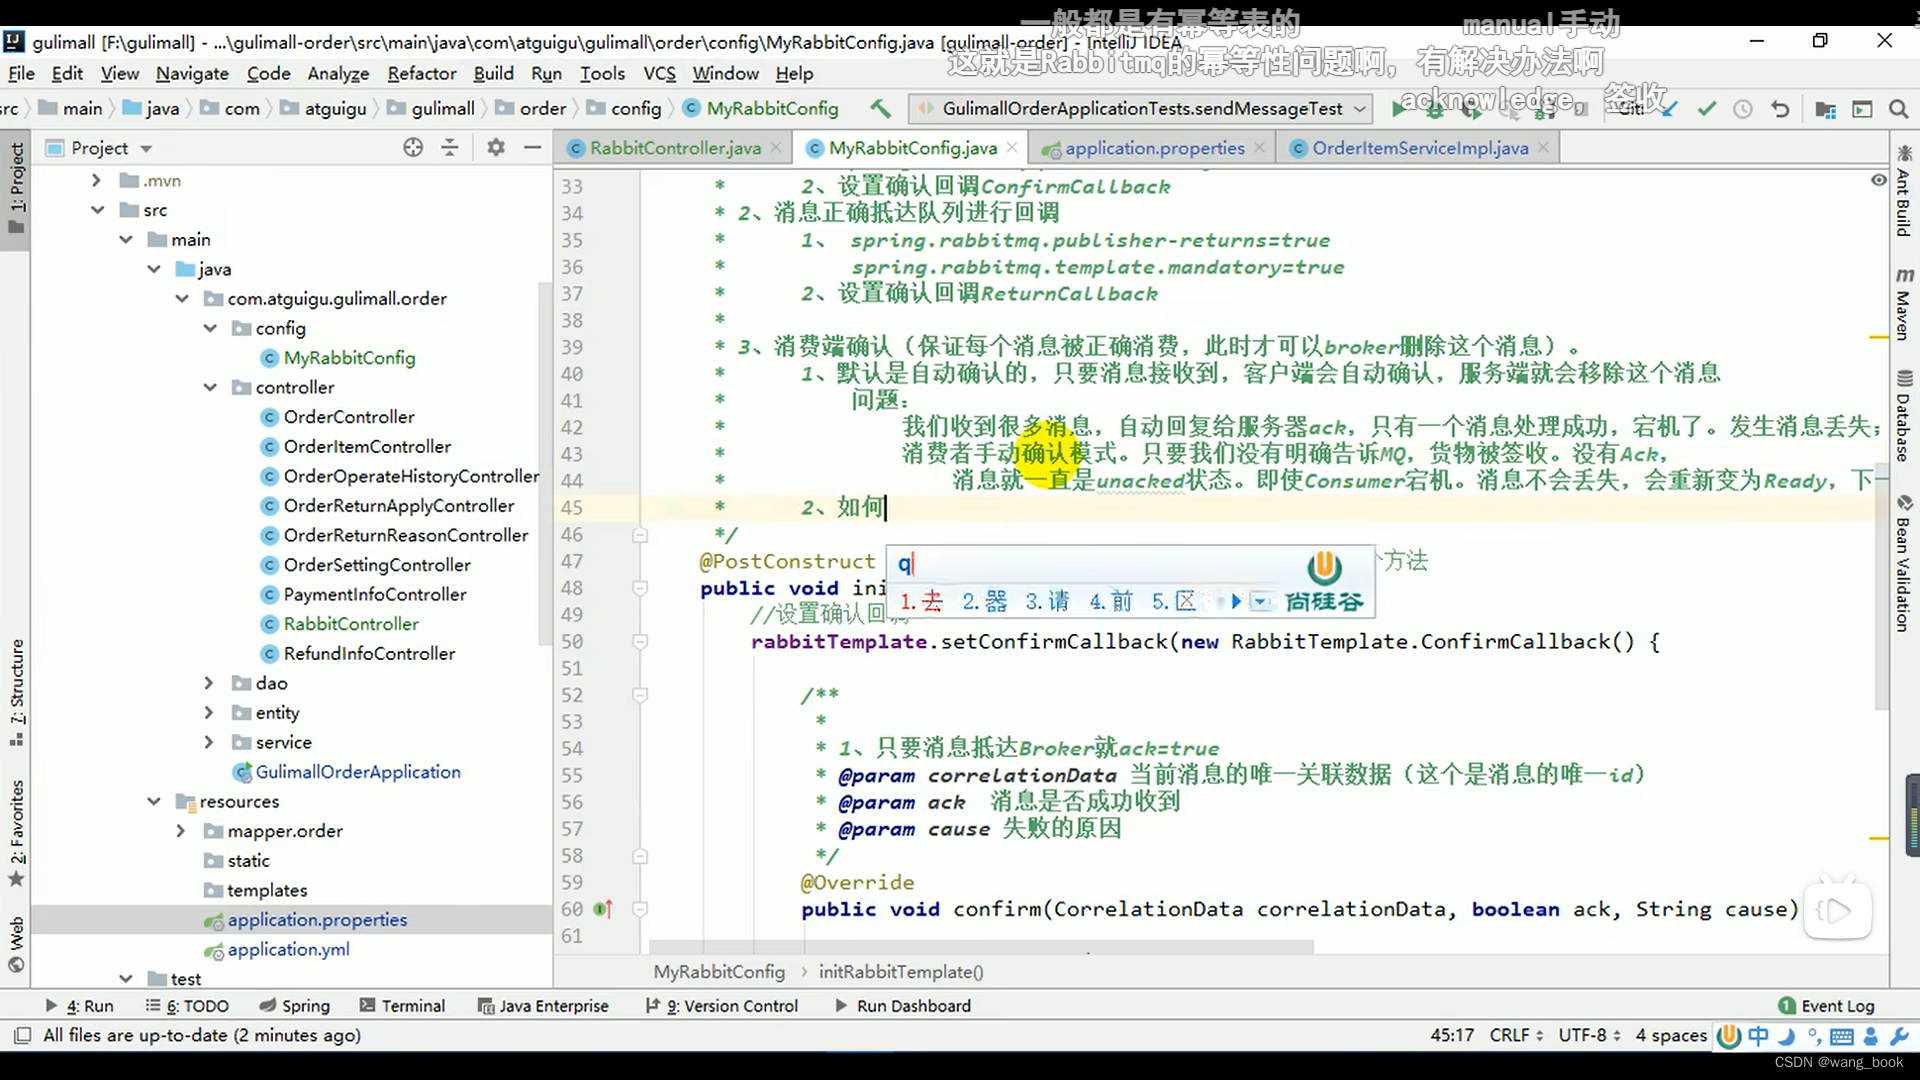Screen dimensions: 1920x1080
Task: Click the Collapse All icon in Project panel
Action: [x=450, y=148]
